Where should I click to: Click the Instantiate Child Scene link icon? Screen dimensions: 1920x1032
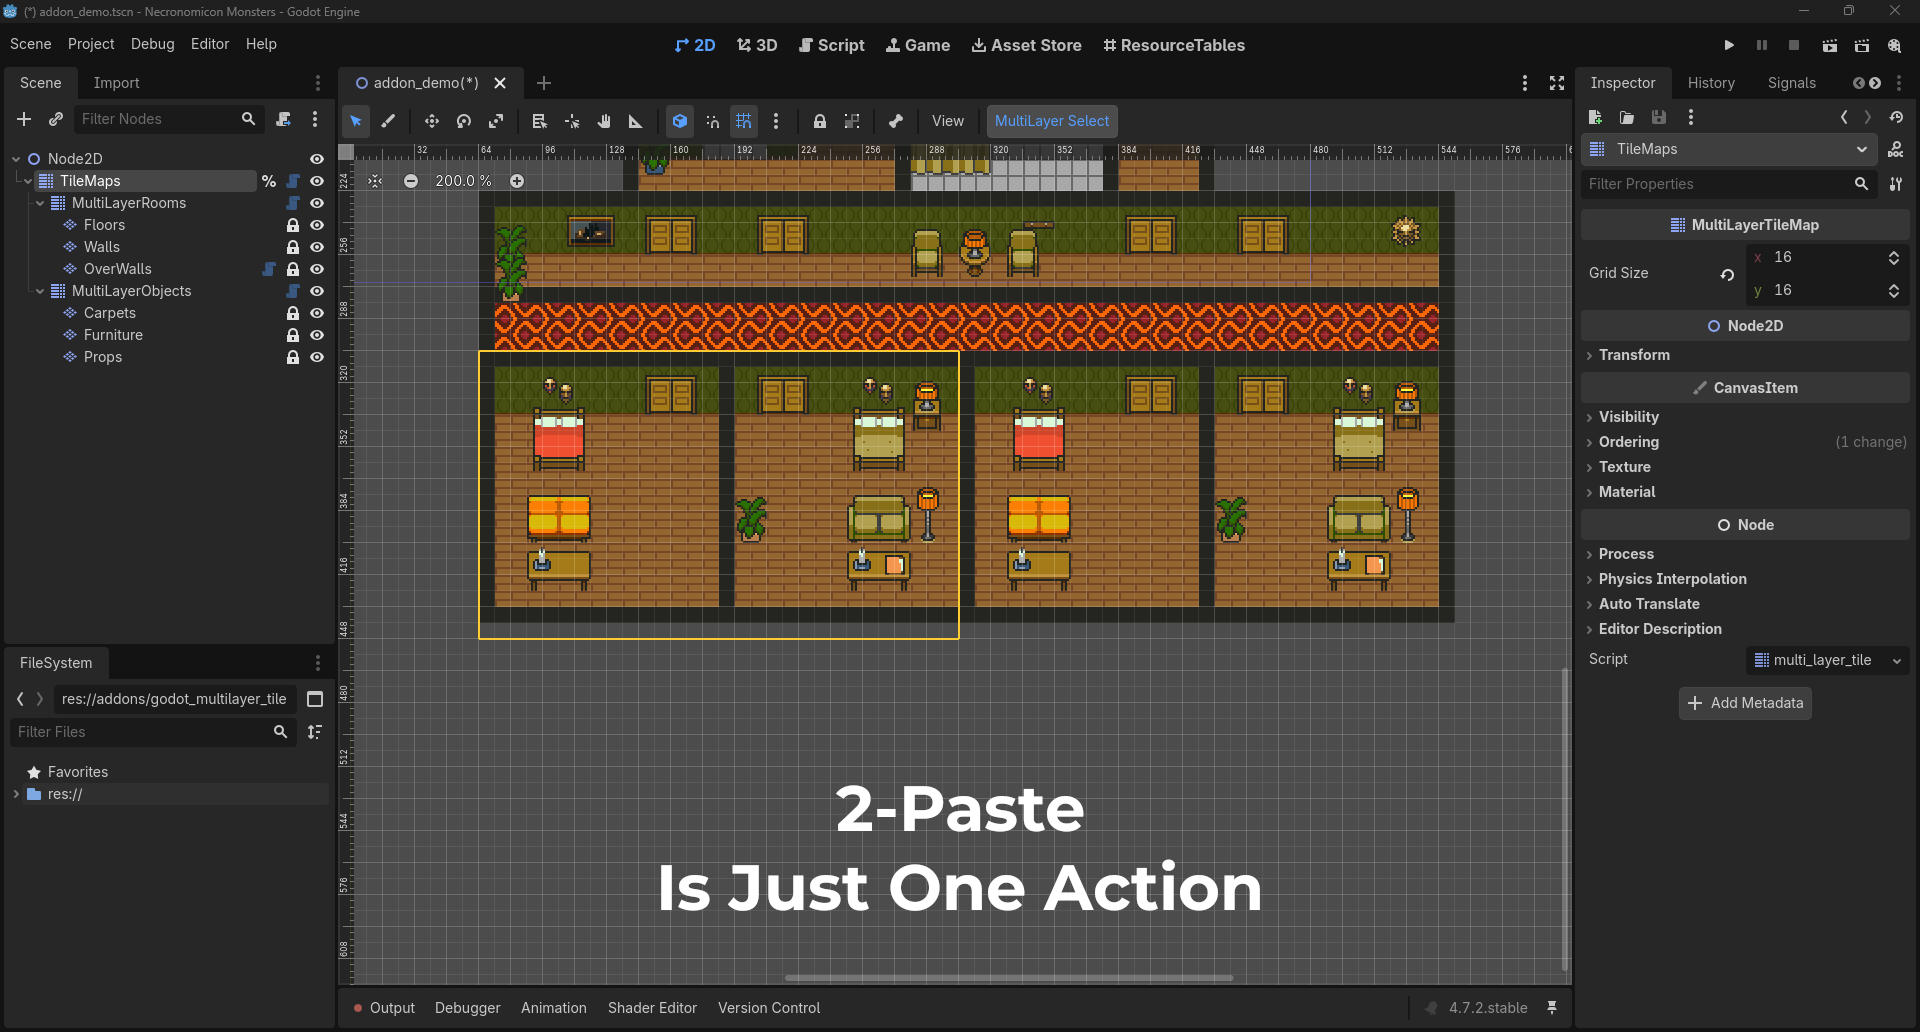tap(56, 119)
